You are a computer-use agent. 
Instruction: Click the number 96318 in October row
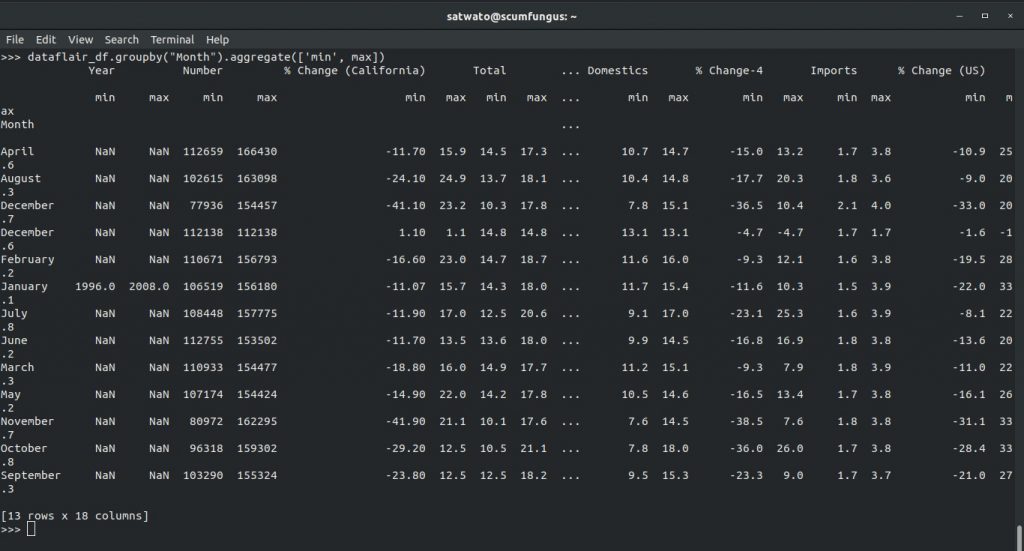206,448
